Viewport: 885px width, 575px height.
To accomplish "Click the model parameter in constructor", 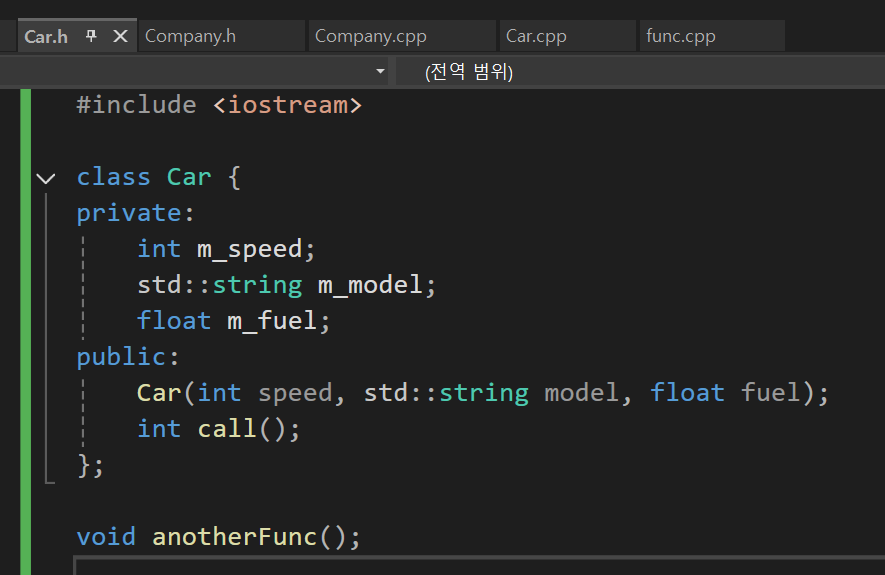I will [x=582, y=393].
